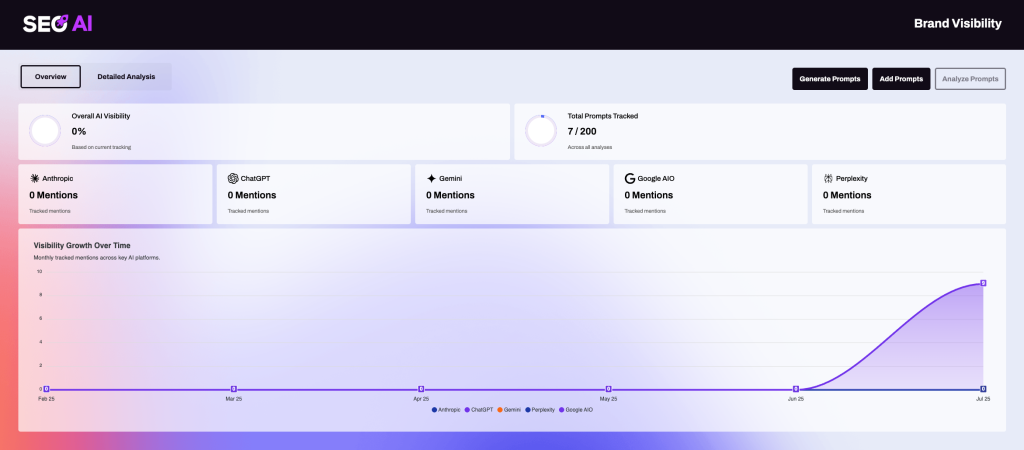Toggle Google AIO series in chart legend
Screen dimensions: 1024x450
tap(576, 410)
